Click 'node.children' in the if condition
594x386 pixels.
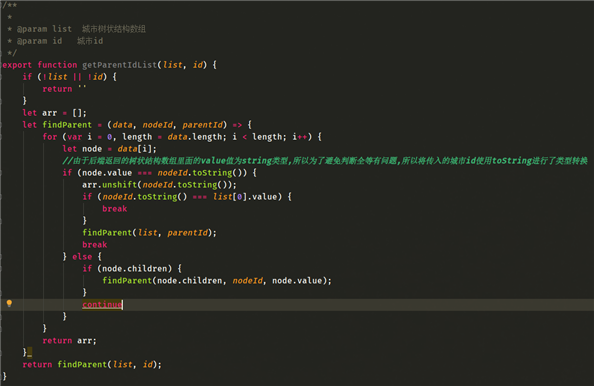pos(134,269)
